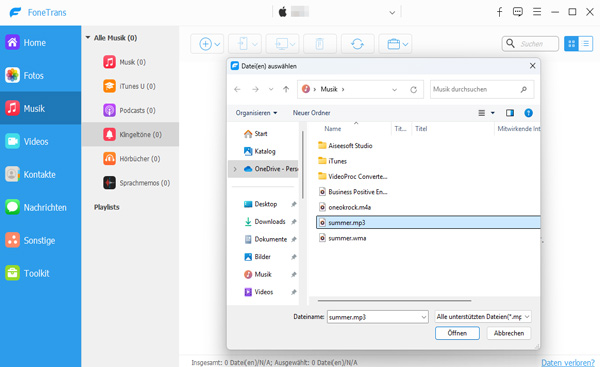Click the dialog help question icon
This screenshot has width=600, height=367.
(528, 113)
